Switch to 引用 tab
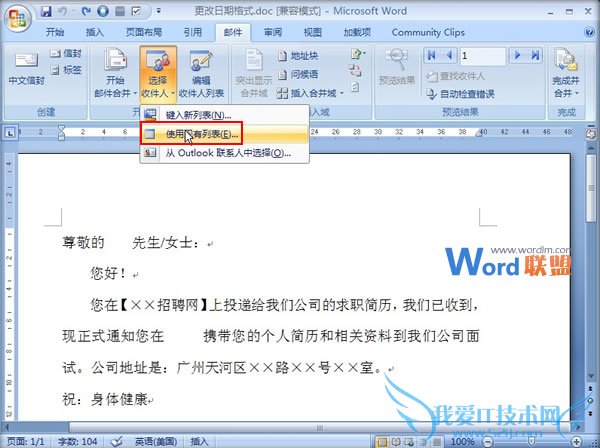Viewport: 600px width, 448px height. (x=192, y=32)
